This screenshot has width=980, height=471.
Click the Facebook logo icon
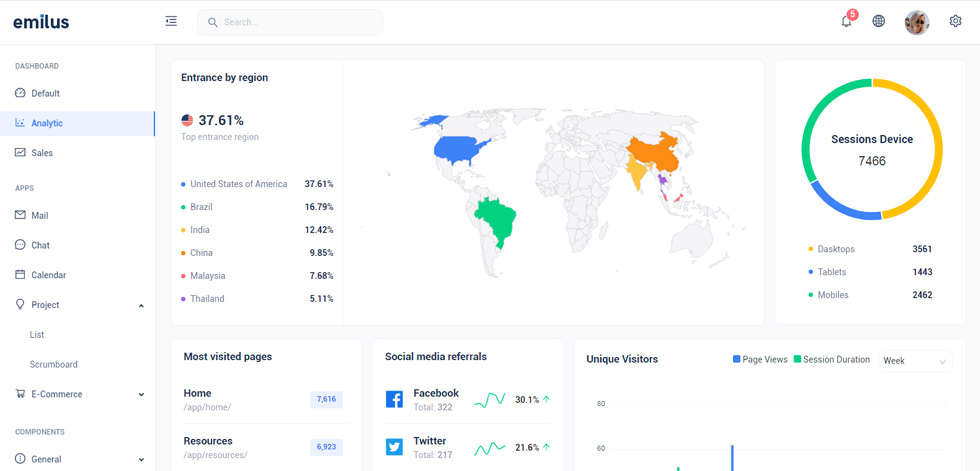tap(394, 399)
